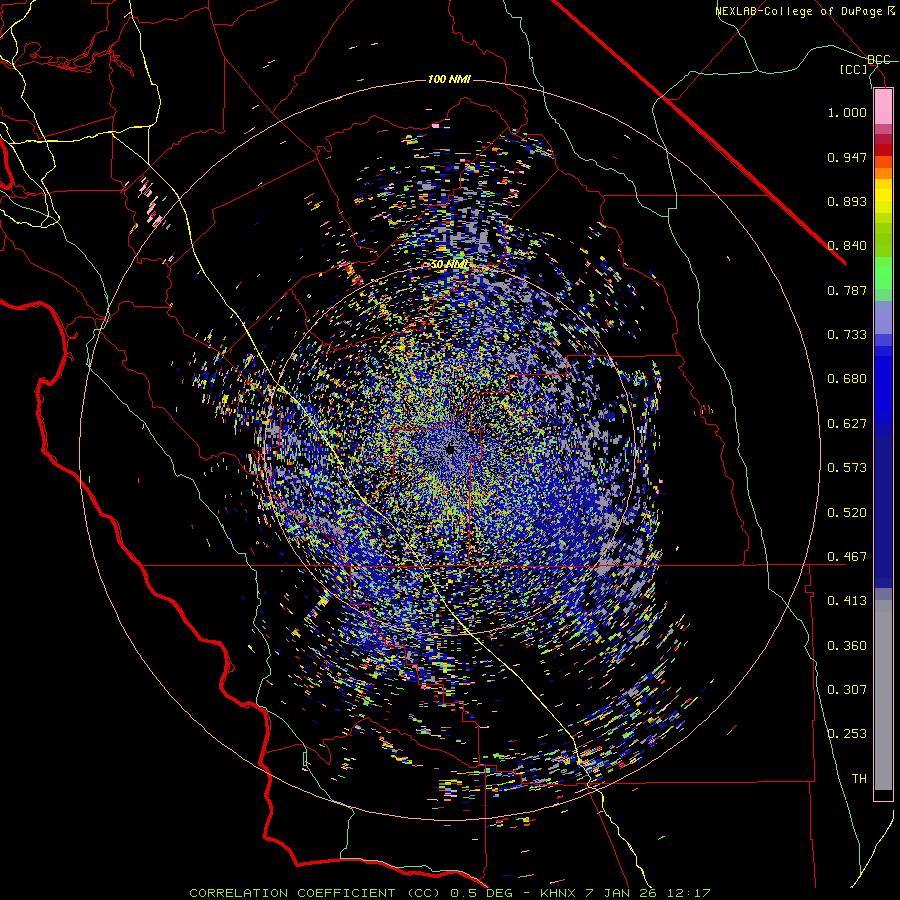Click the 0.253 scale value

point(847,734)
